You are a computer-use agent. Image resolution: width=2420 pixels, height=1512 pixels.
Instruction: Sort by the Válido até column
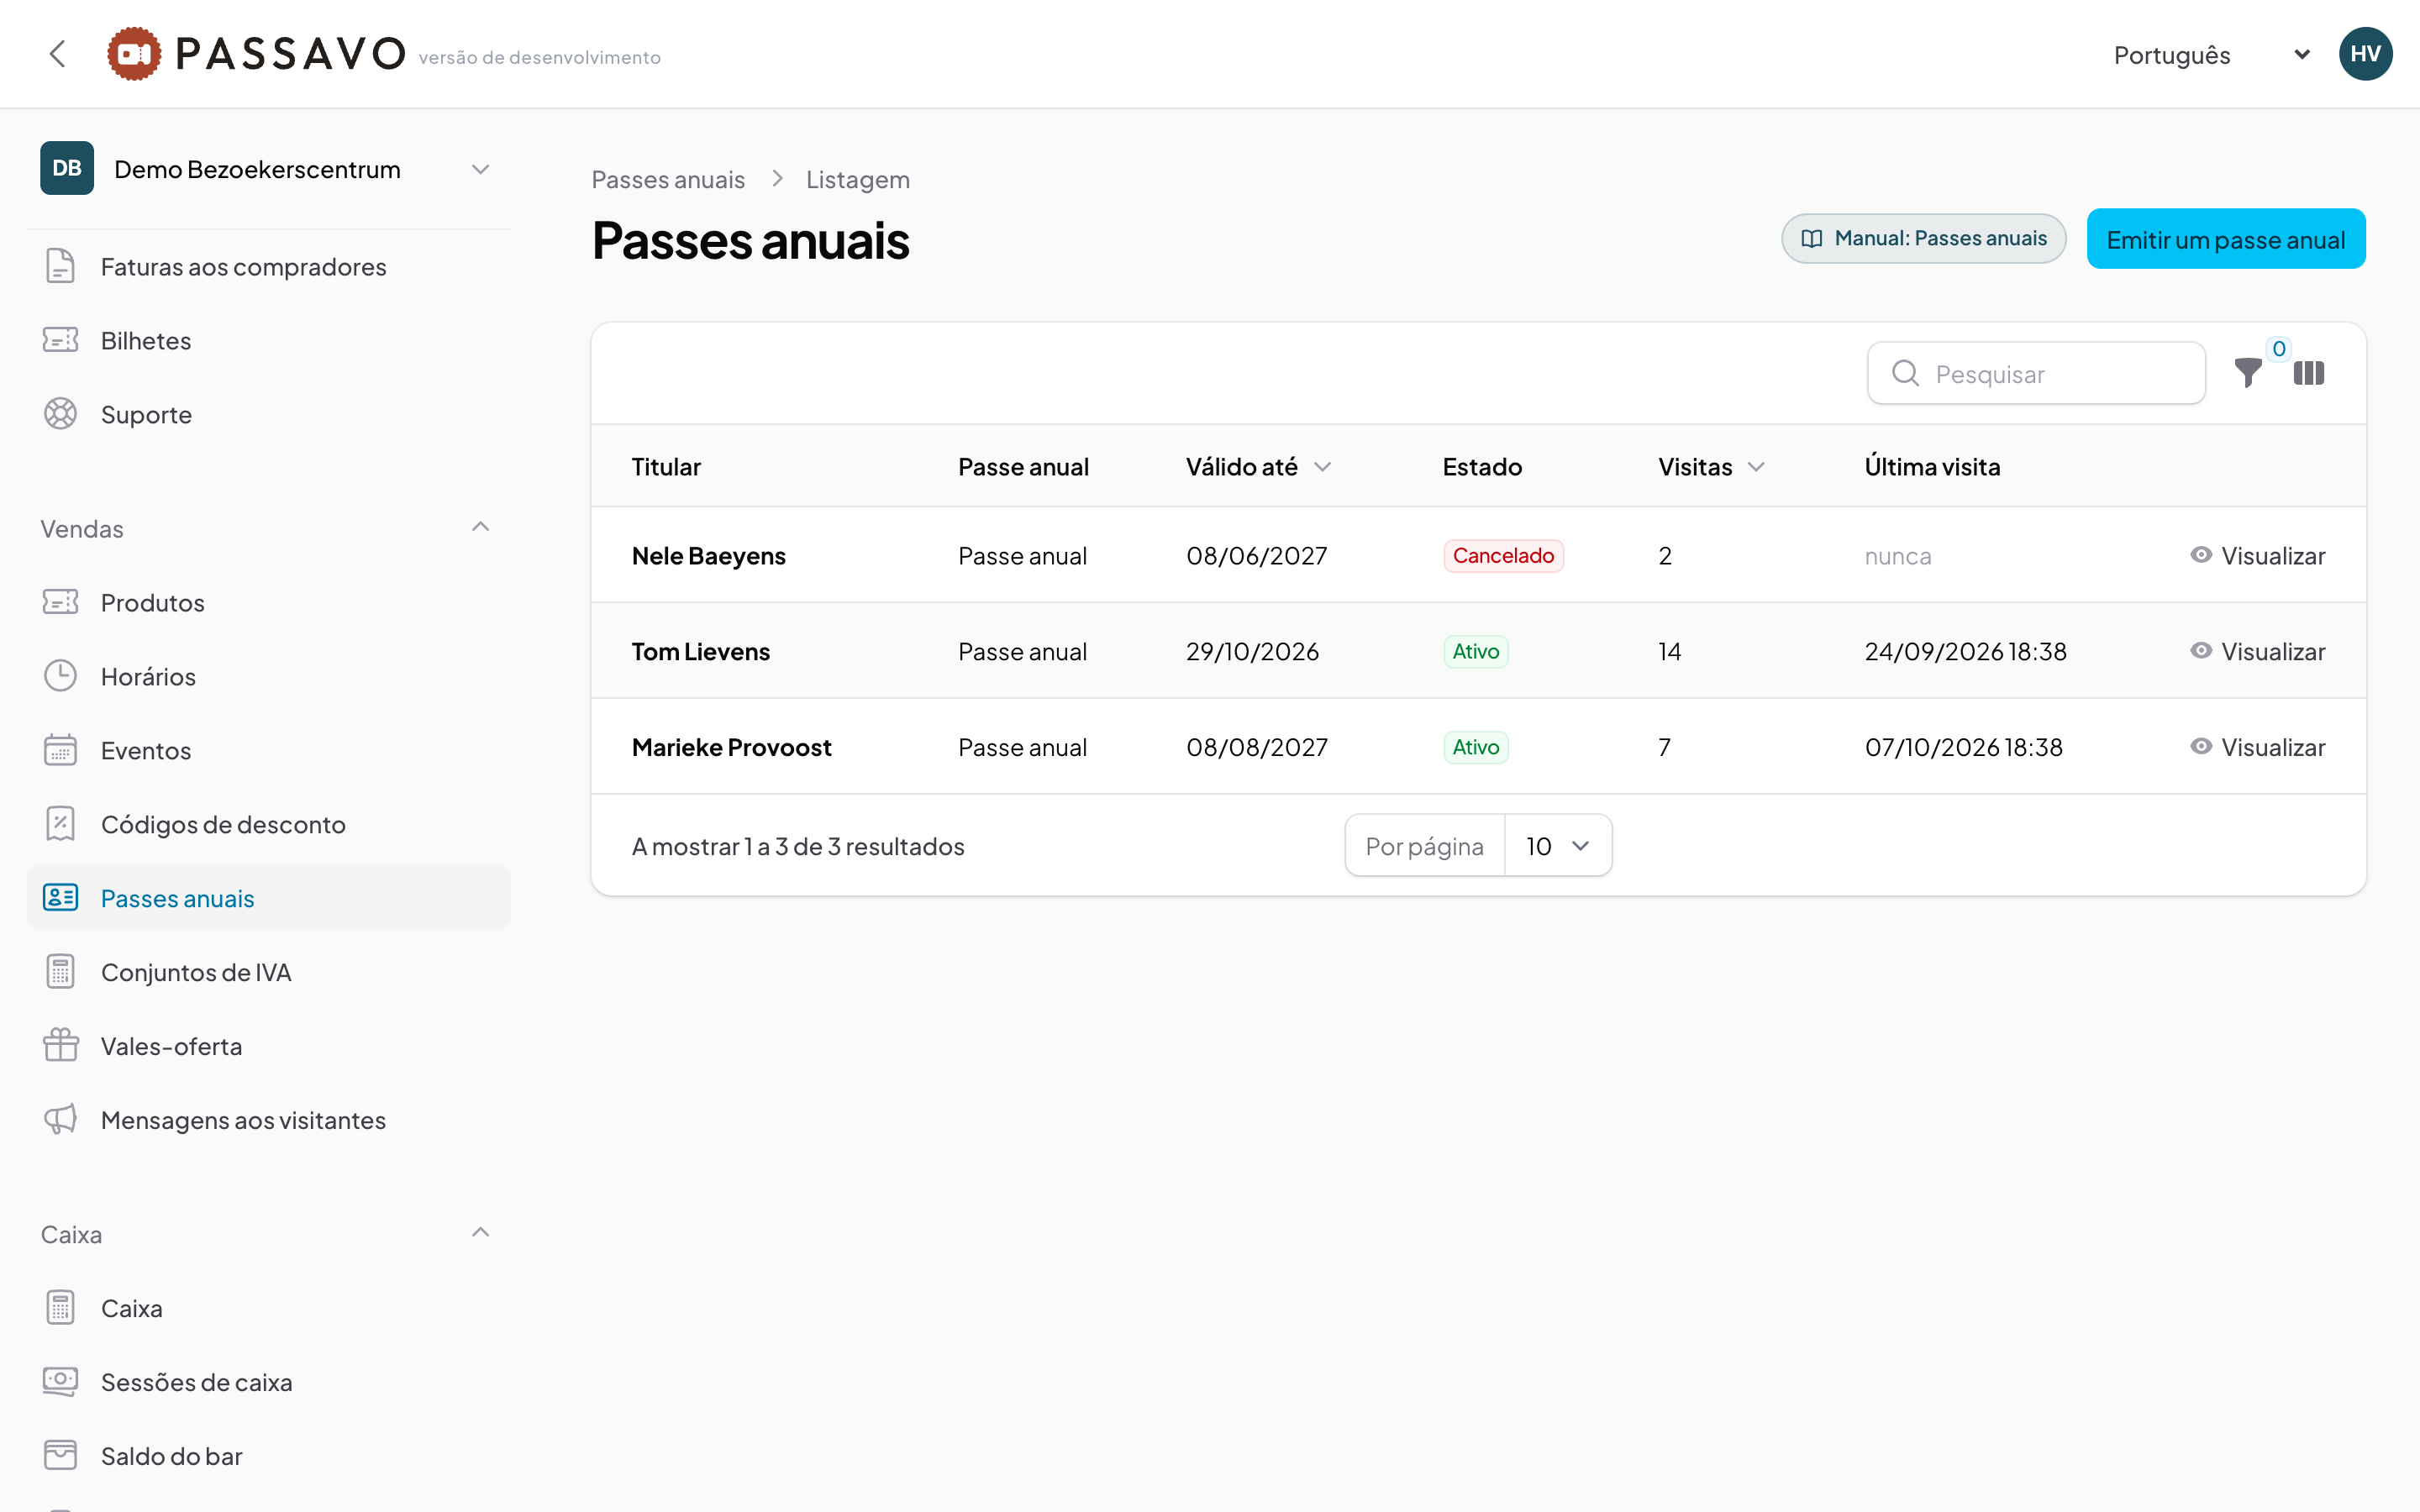point(1258,467)
